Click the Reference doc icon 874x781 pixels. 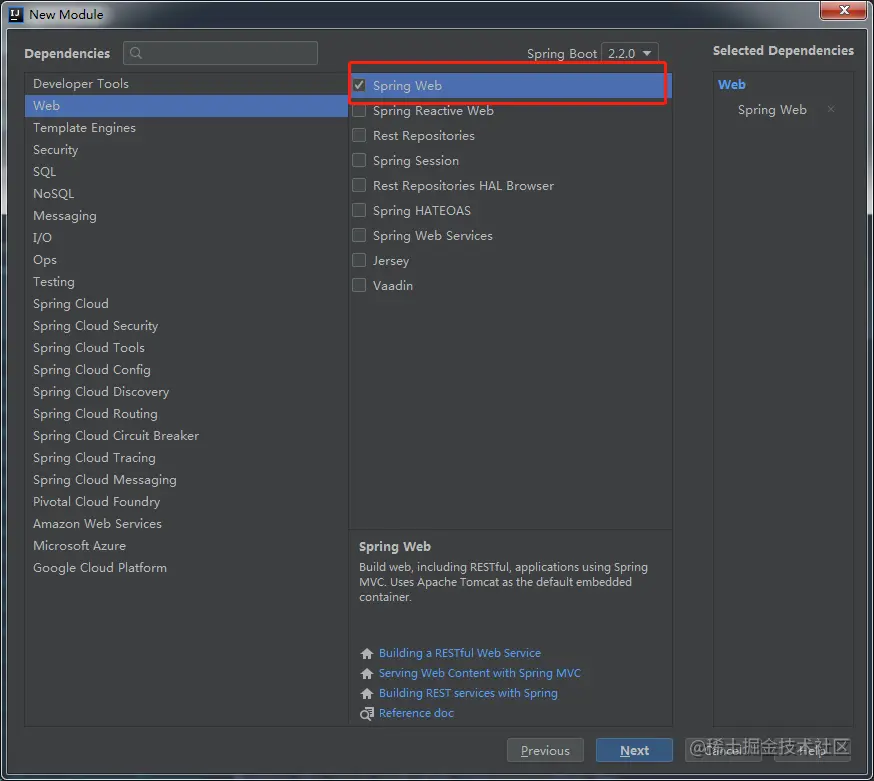click(x=367, y=714)
